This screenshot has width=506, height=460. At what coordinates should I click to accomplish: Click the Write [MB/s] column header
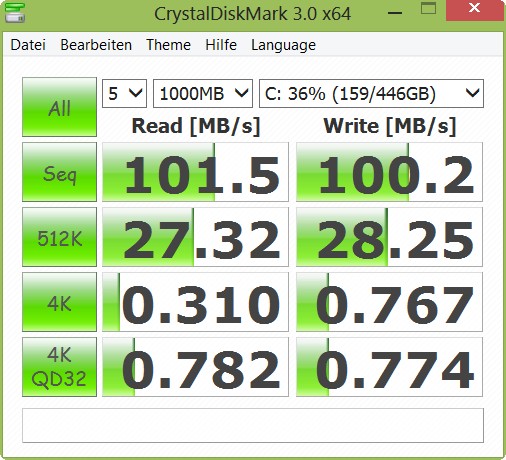390,126
